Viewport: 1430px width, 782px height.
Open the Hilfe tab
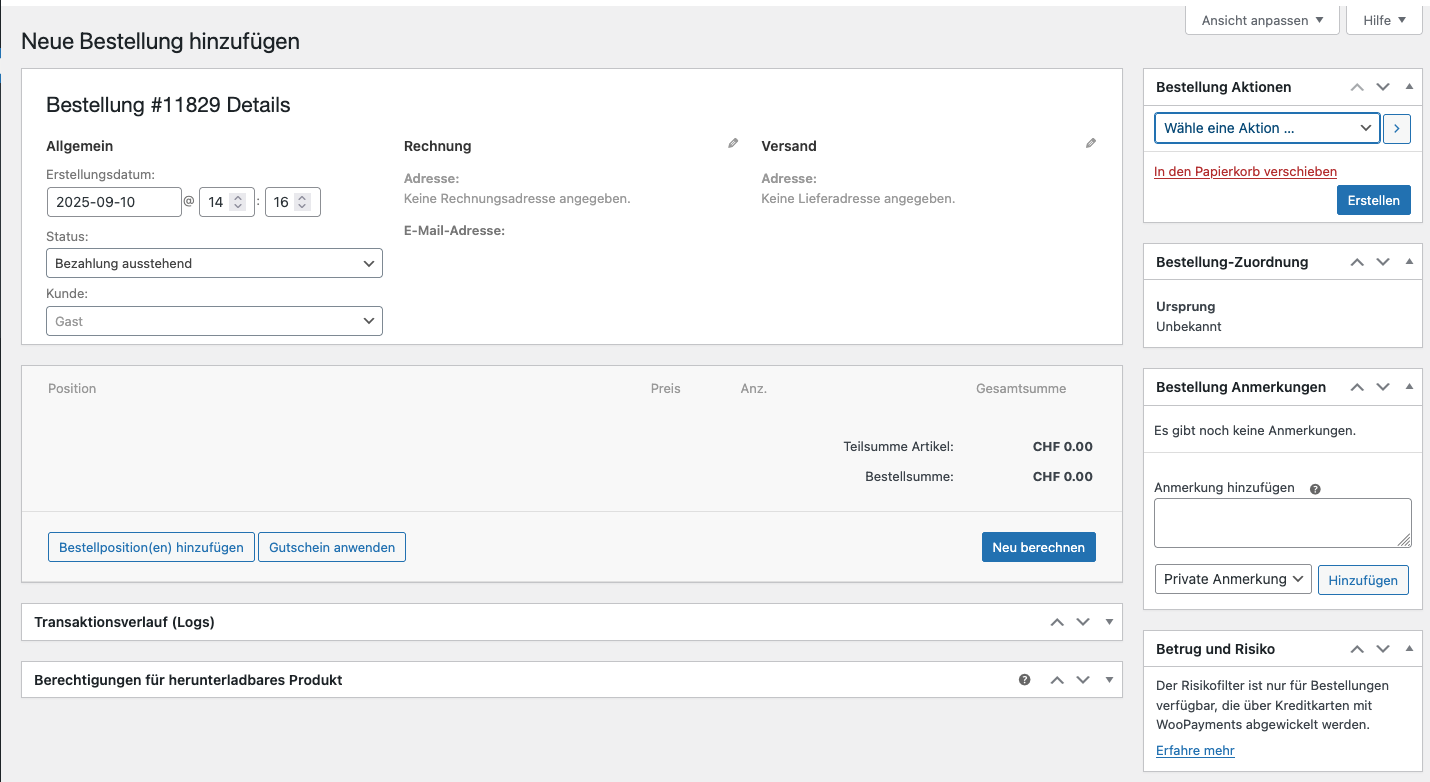pos(1384,20)
